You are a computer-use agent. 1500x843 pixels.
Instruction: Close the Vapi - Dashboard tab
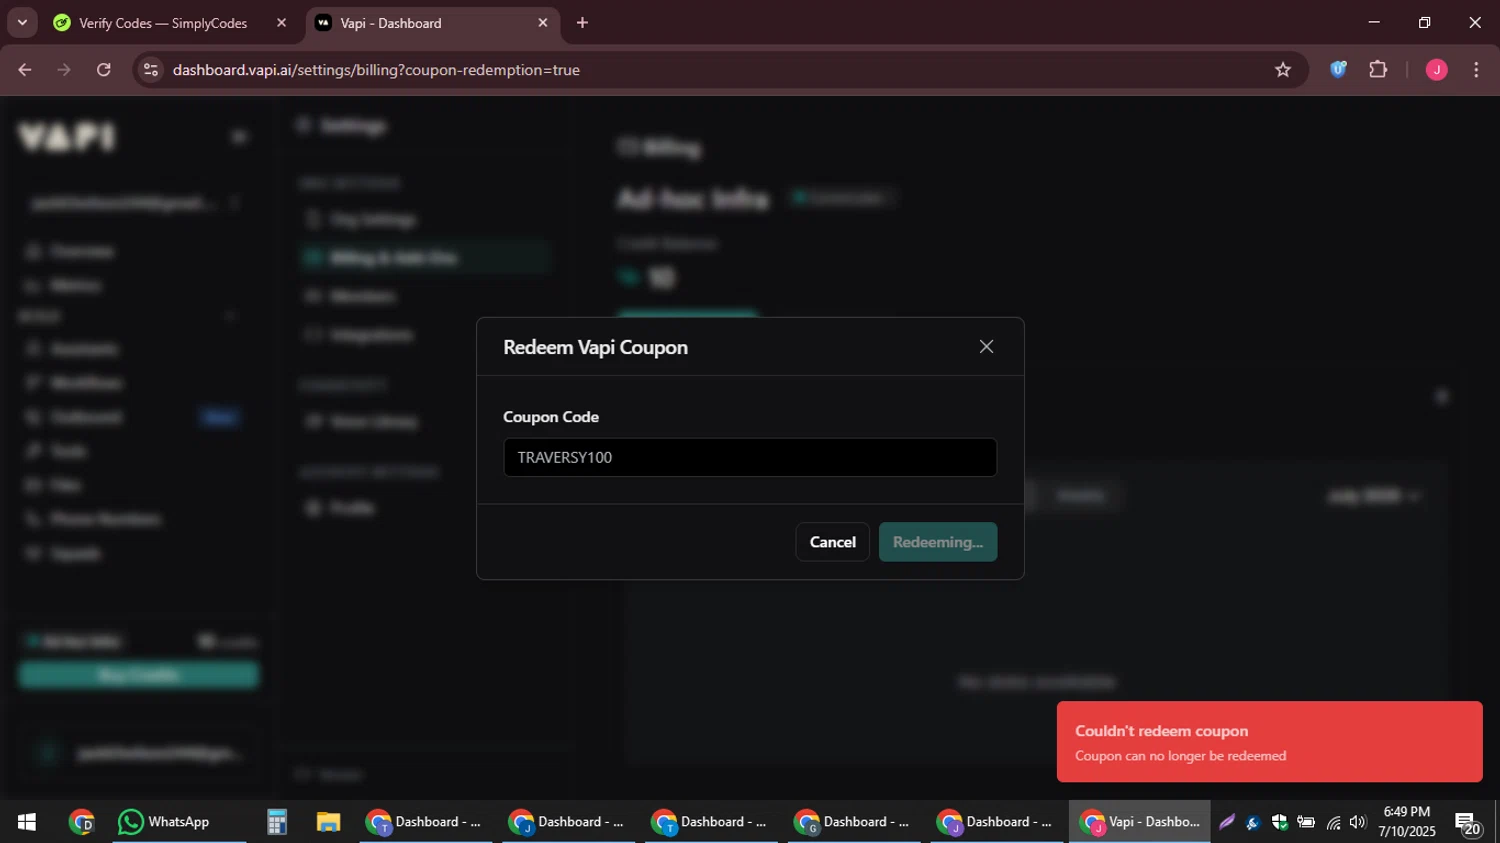(x=543, y=23)
